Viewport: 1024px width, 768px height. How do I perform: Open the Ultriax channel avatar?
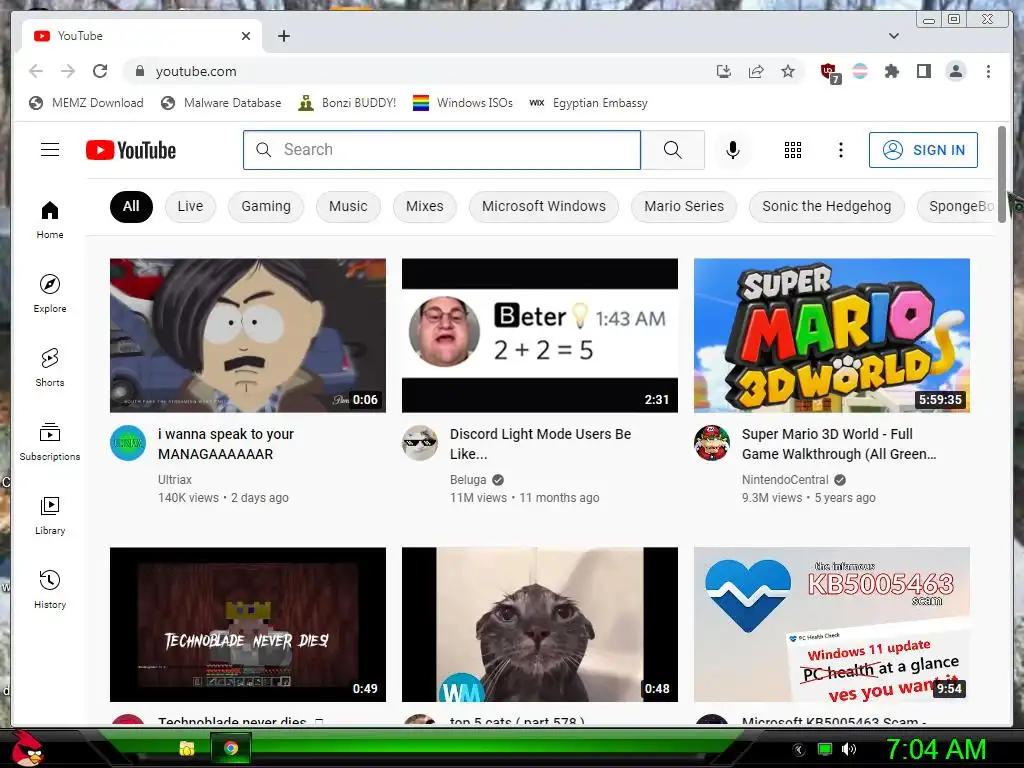click(x=128, y=443)
